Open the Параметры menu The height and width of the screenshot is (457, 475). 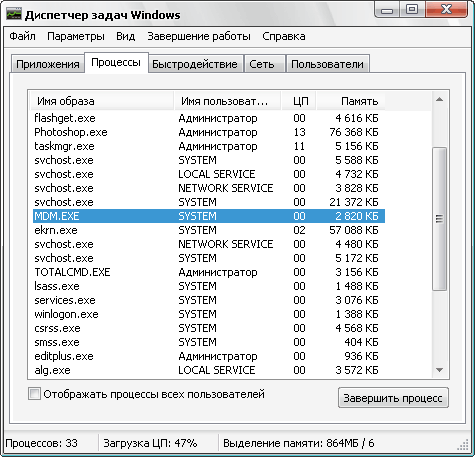[x=76, y=36]
